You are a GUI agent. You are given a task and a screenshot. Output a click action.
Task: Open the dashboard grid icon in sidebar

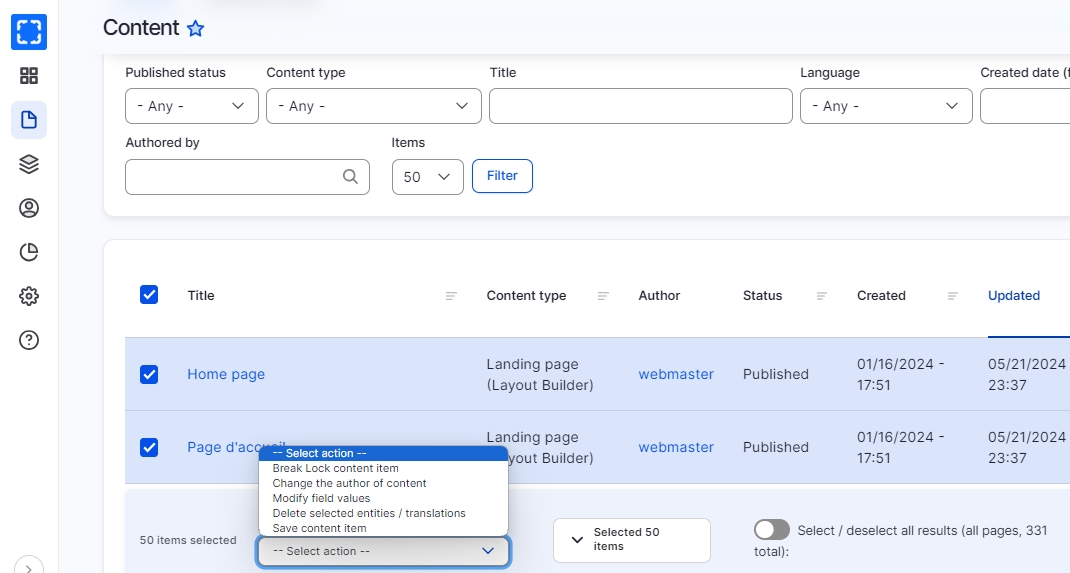pos(29,76)
